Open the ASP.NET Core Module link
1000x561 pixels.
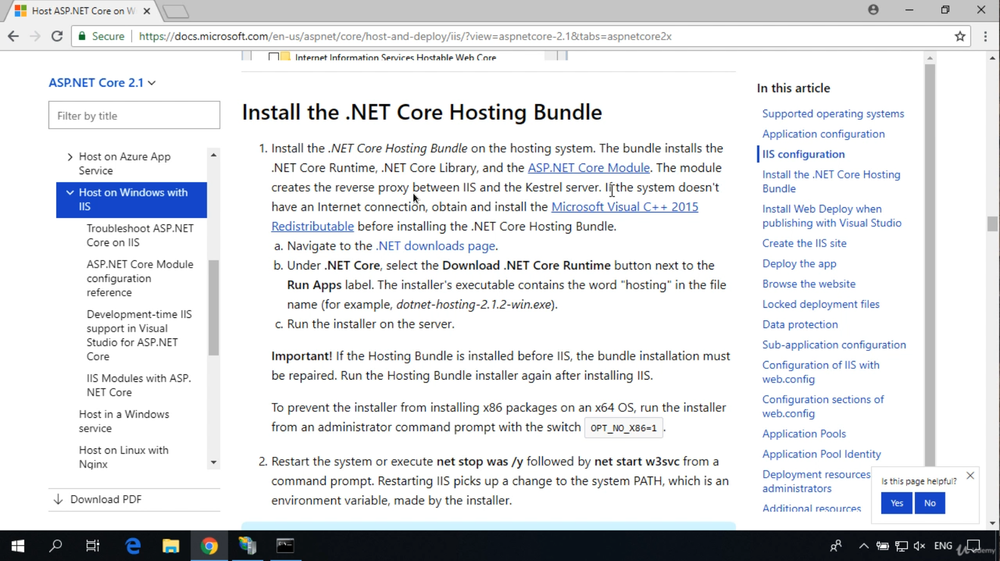589,168
